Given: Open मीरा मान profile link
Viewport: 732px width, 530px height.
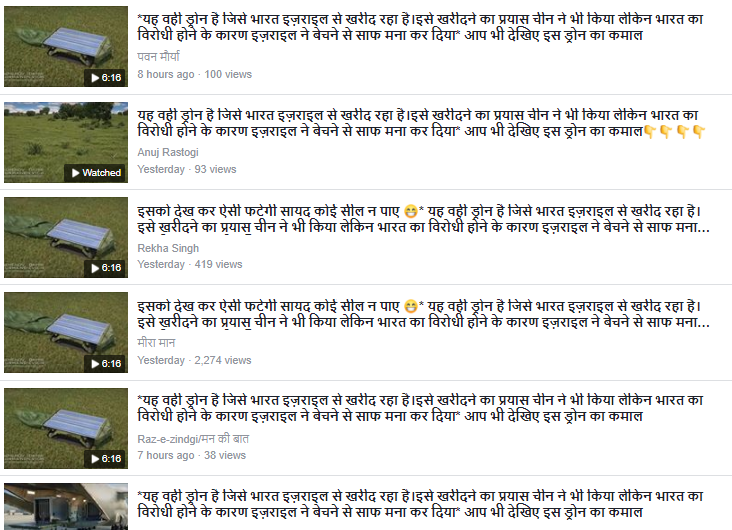Looking at the screenshot, I should coord(156,343).
